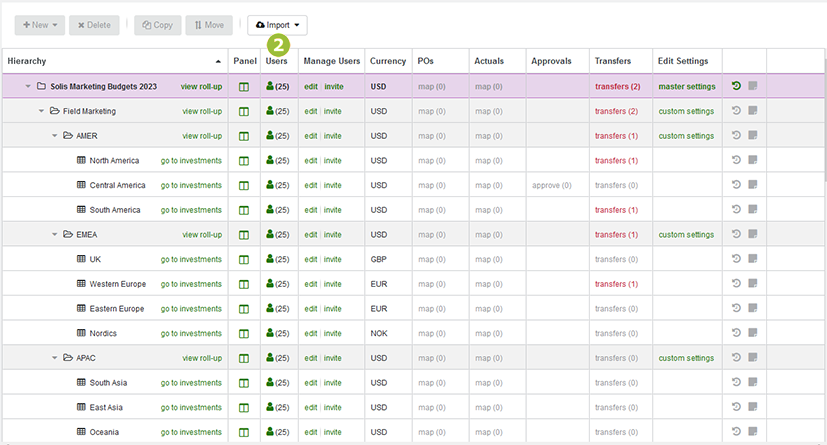
Task: Open the Import dropdown
Action: pos(277,25)
